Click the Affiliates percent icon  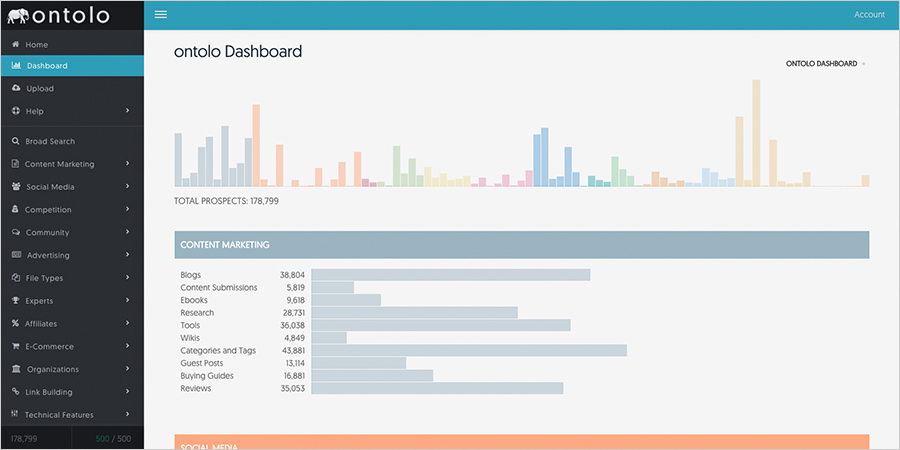coord(15,324)
